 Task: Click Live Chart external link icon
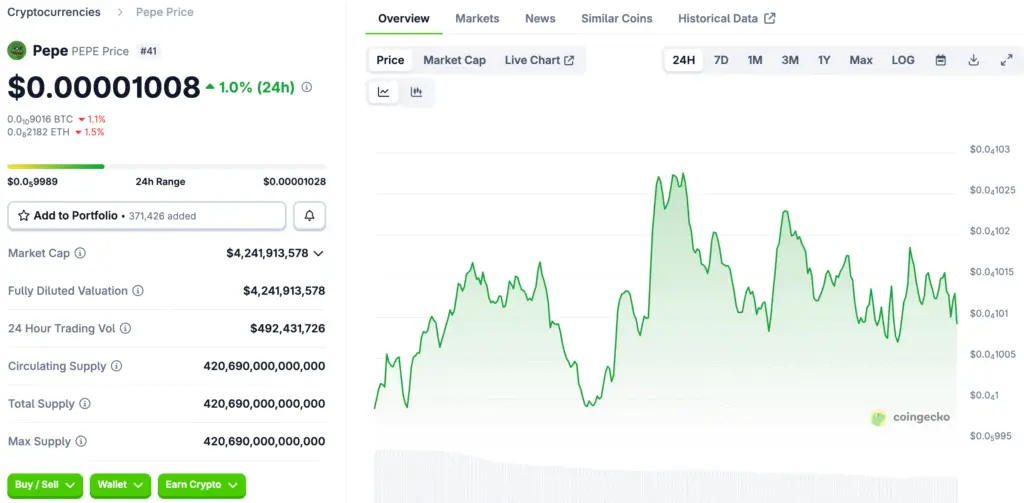569,60
